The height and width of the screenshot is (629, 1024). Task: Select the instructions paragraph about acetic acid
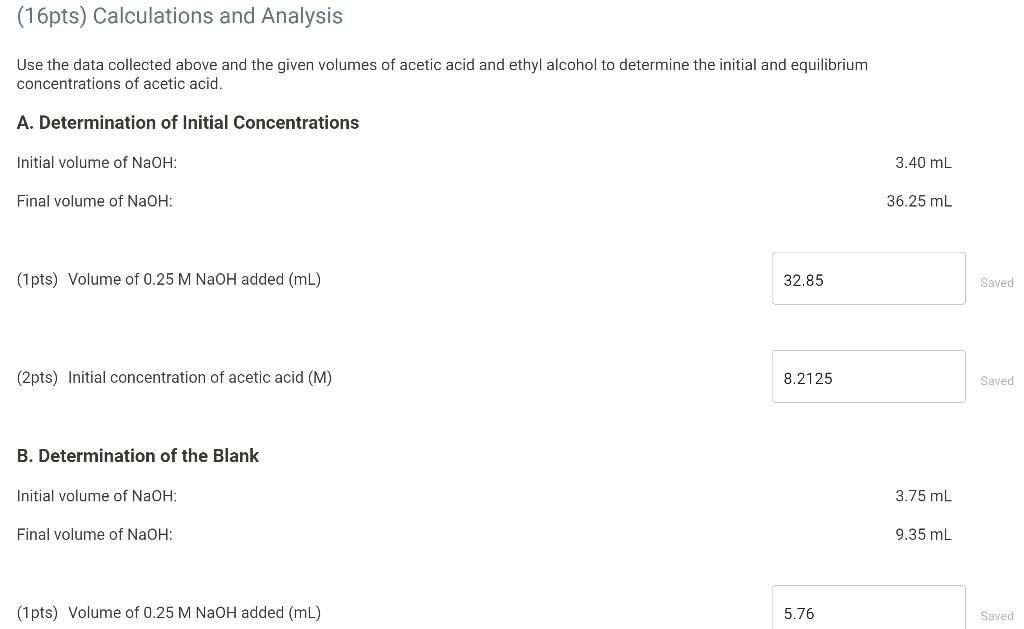(x=442, y=74)
